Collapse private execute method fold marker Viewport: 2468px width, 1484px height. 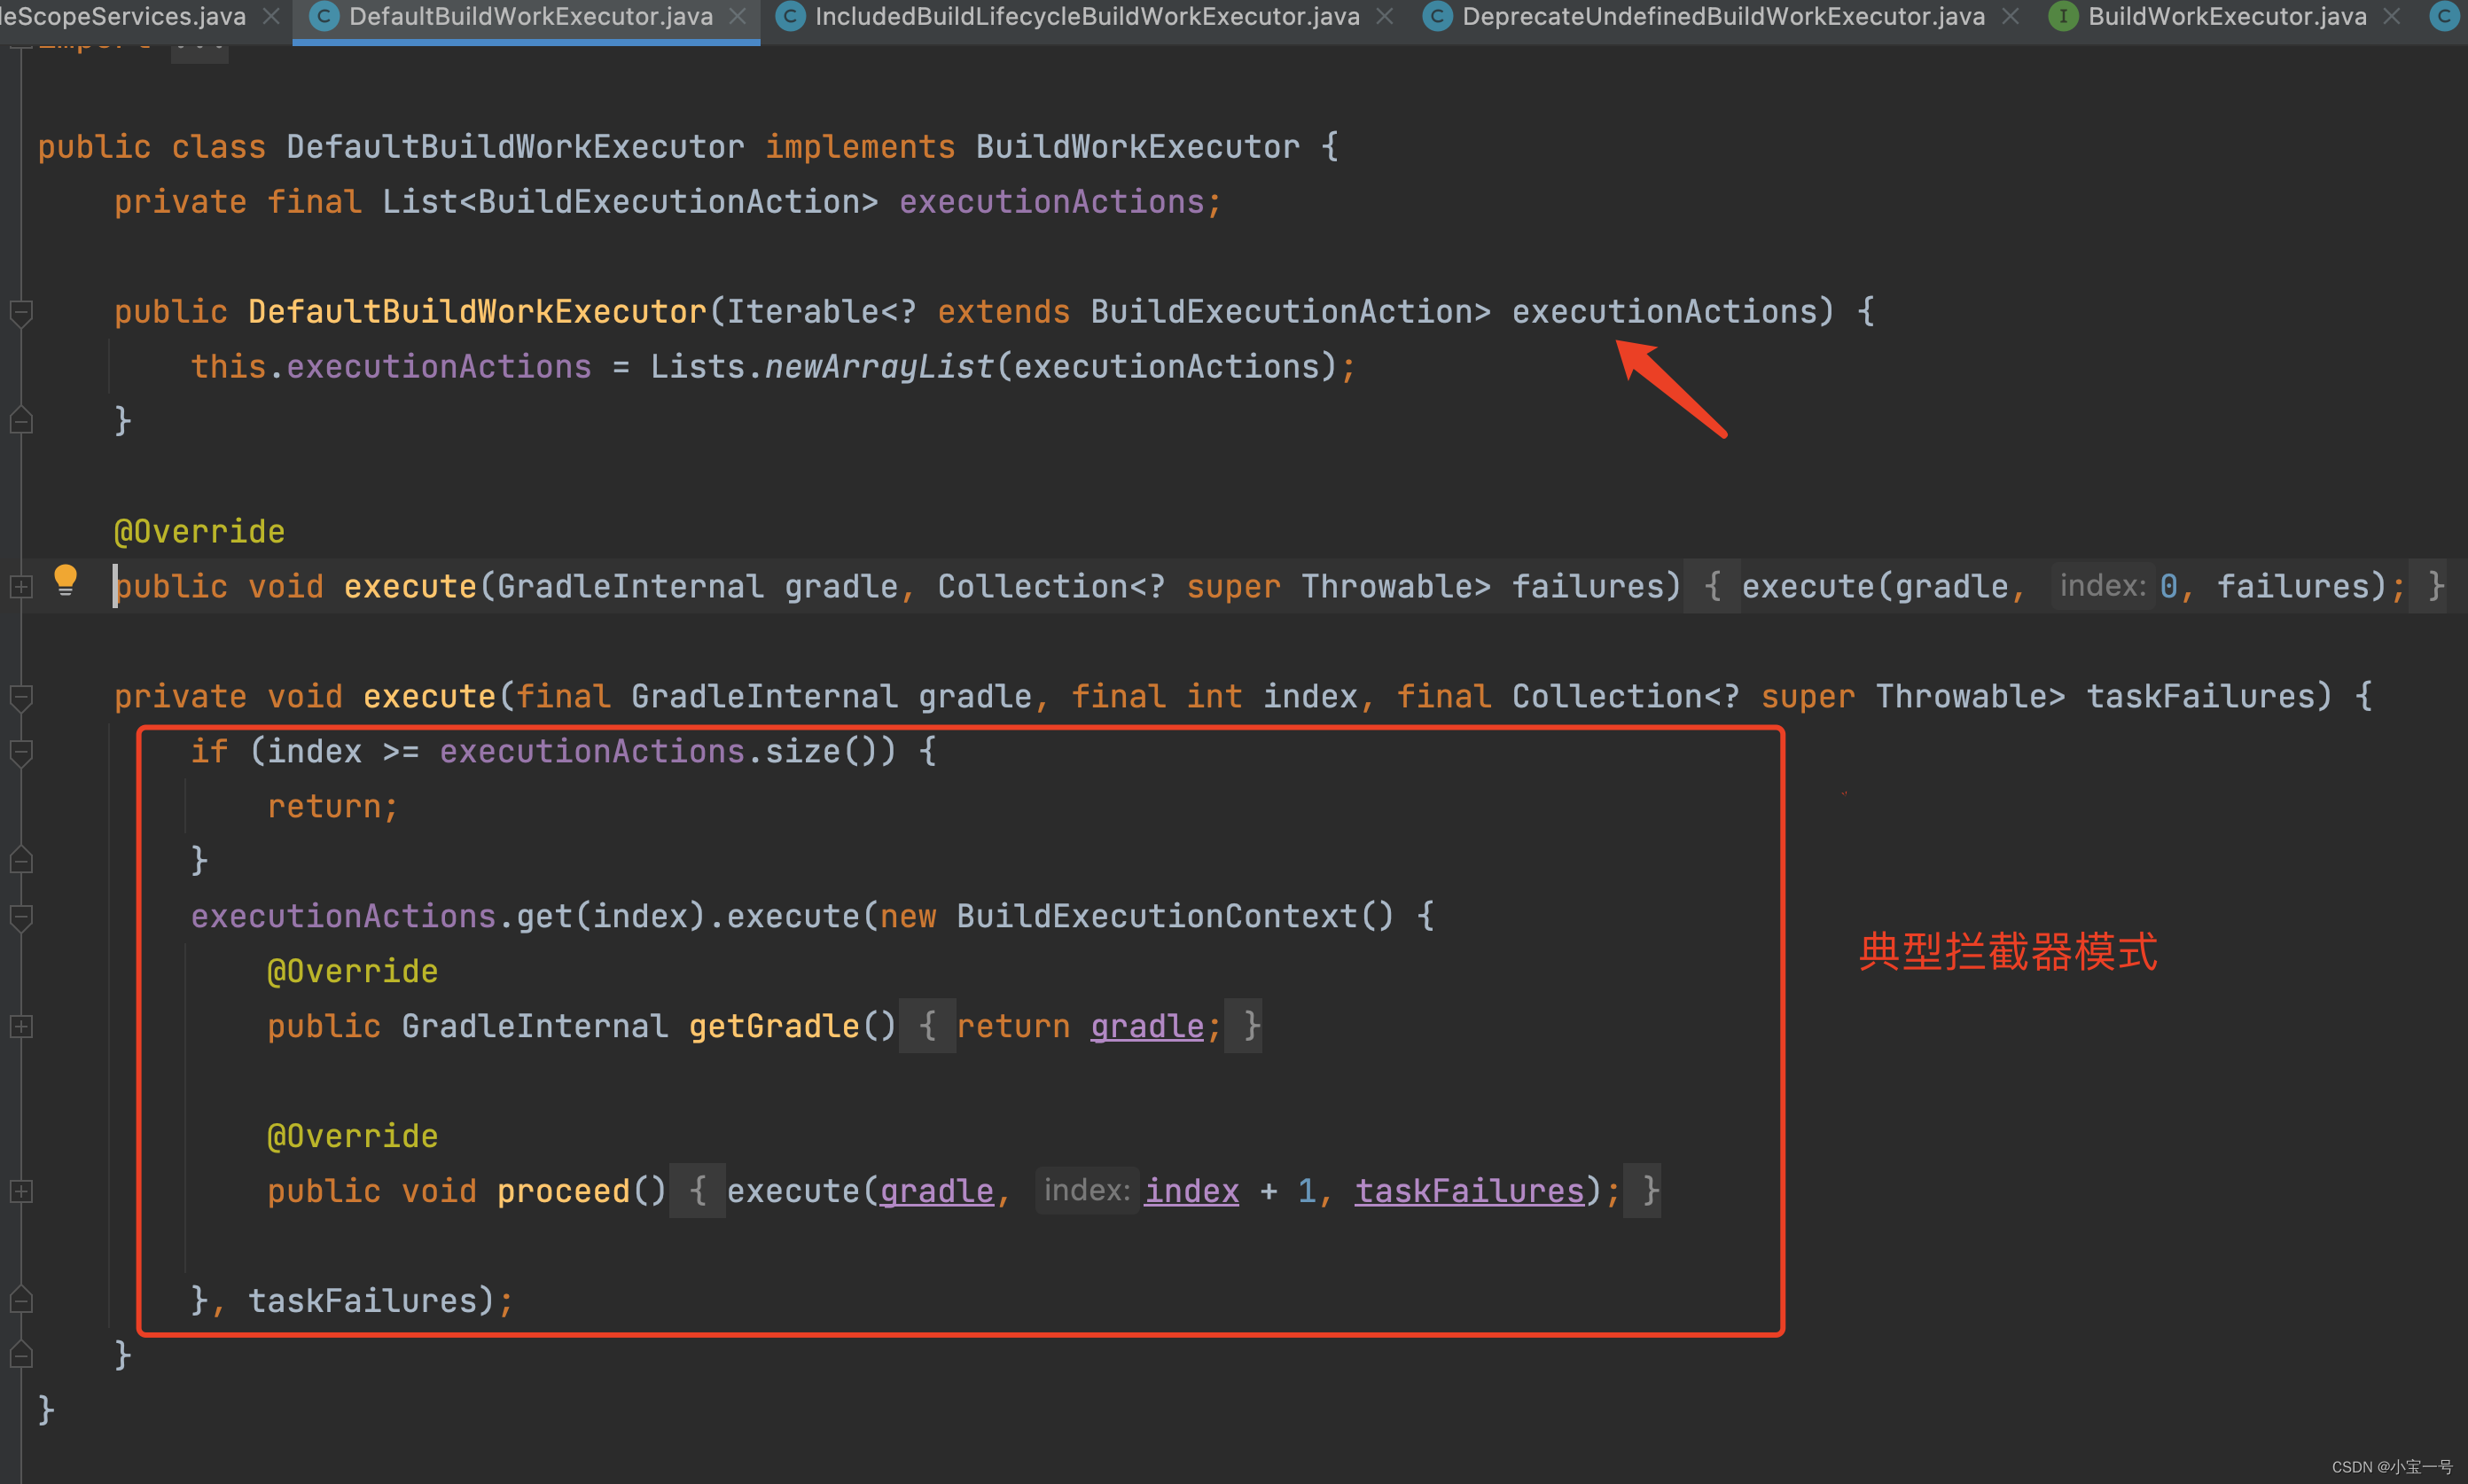pos(21,697)
